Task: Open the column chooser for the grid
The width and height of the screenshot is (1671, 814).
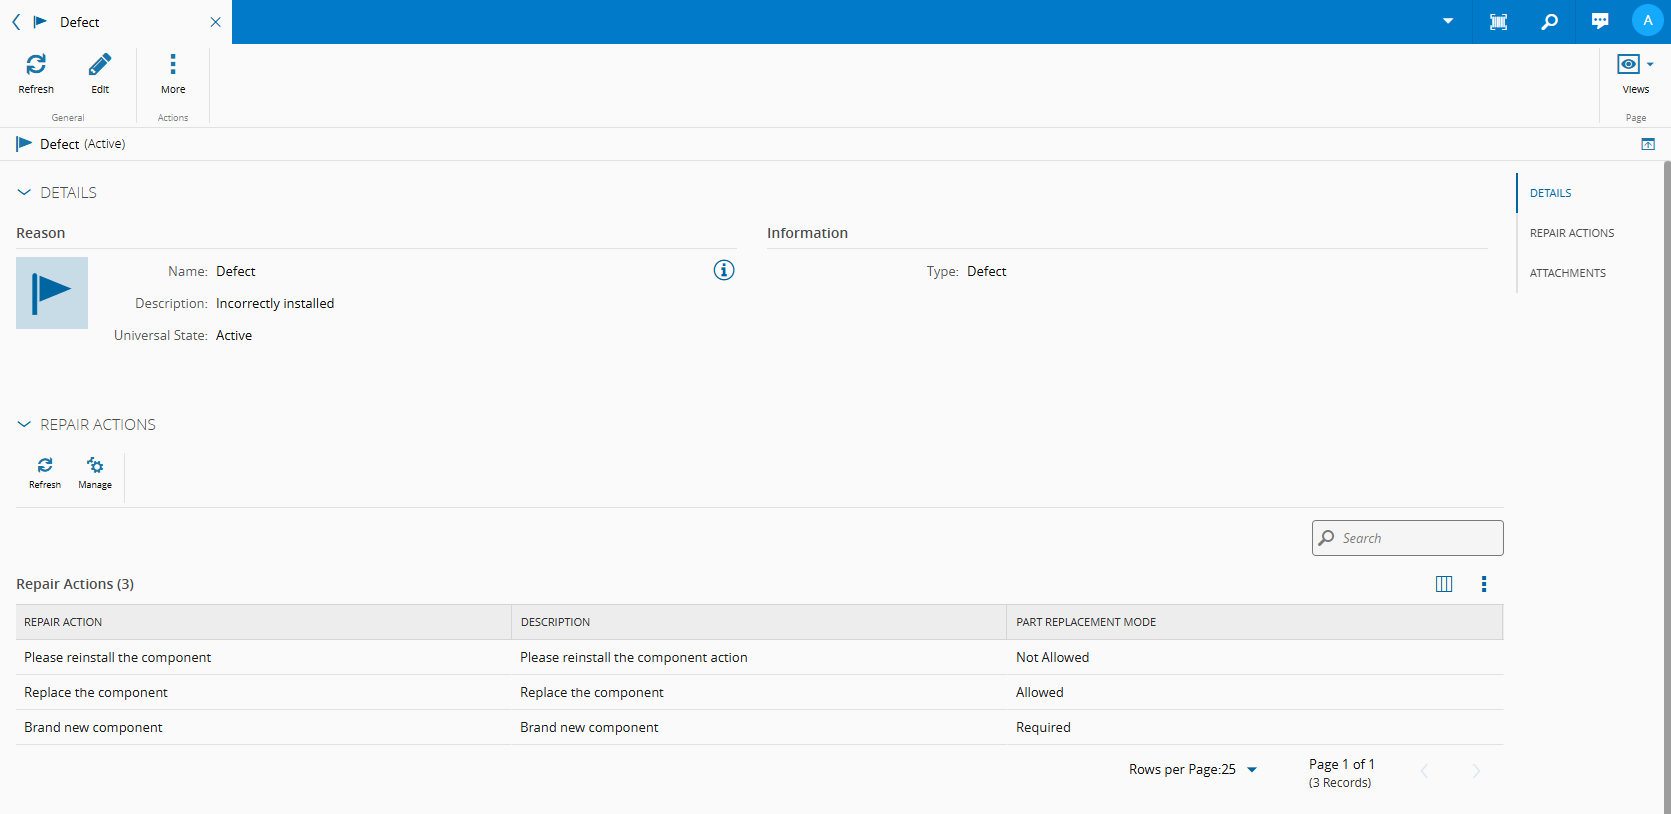Action: pos(1444,584)
